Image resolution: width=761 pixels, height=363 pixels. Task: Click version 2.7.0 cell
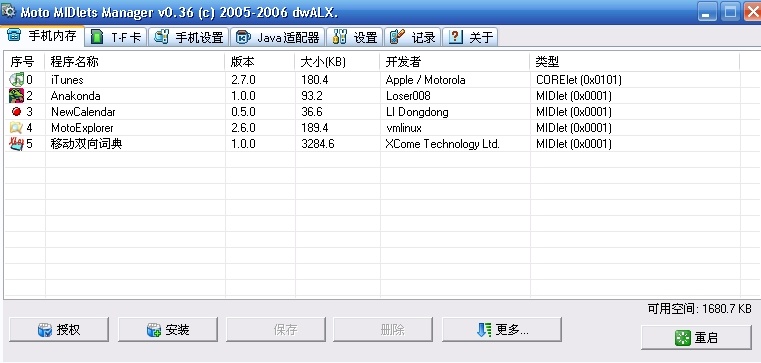pyautogui.click(x=243, y=80)
